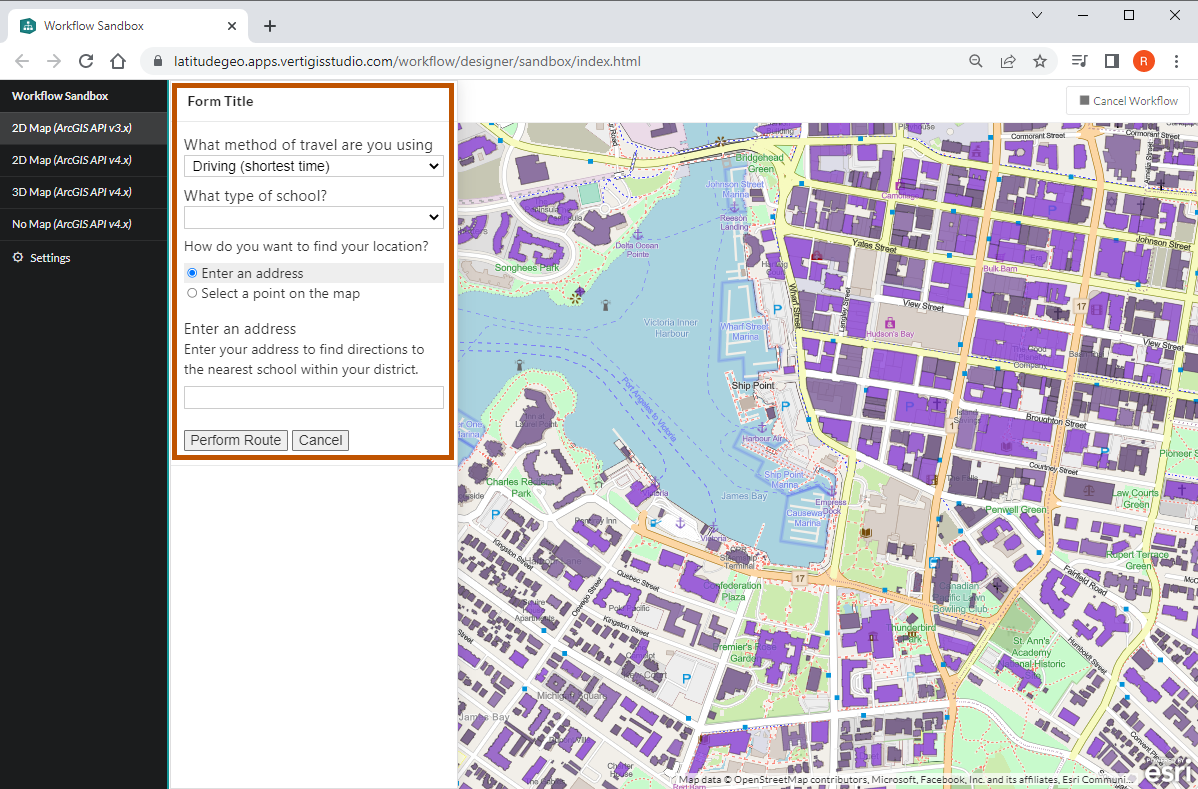The image size is (1198, 789).
Task: Switch to 2D Map ArcGIS API v4.x
Action: [x=71, y=160]
